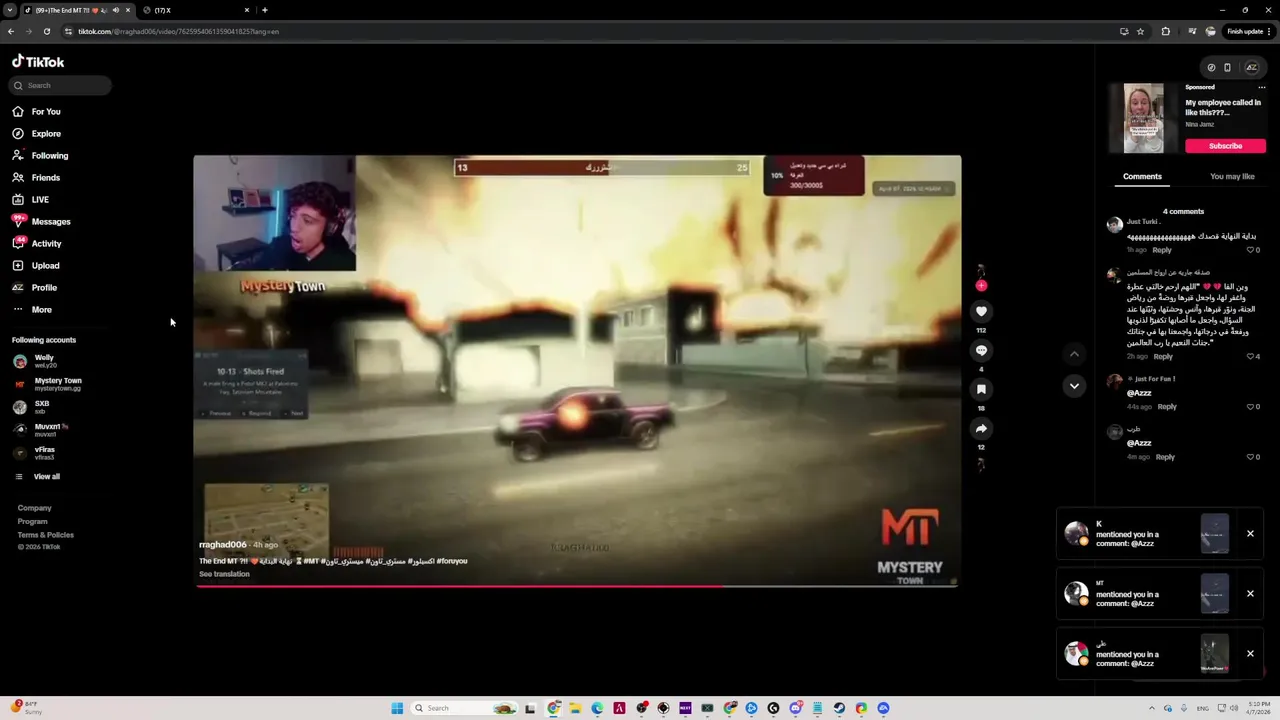Screen dimensions: 1280x720
Task: Bookmark this page with the star icon
Action: point(1140,32)
